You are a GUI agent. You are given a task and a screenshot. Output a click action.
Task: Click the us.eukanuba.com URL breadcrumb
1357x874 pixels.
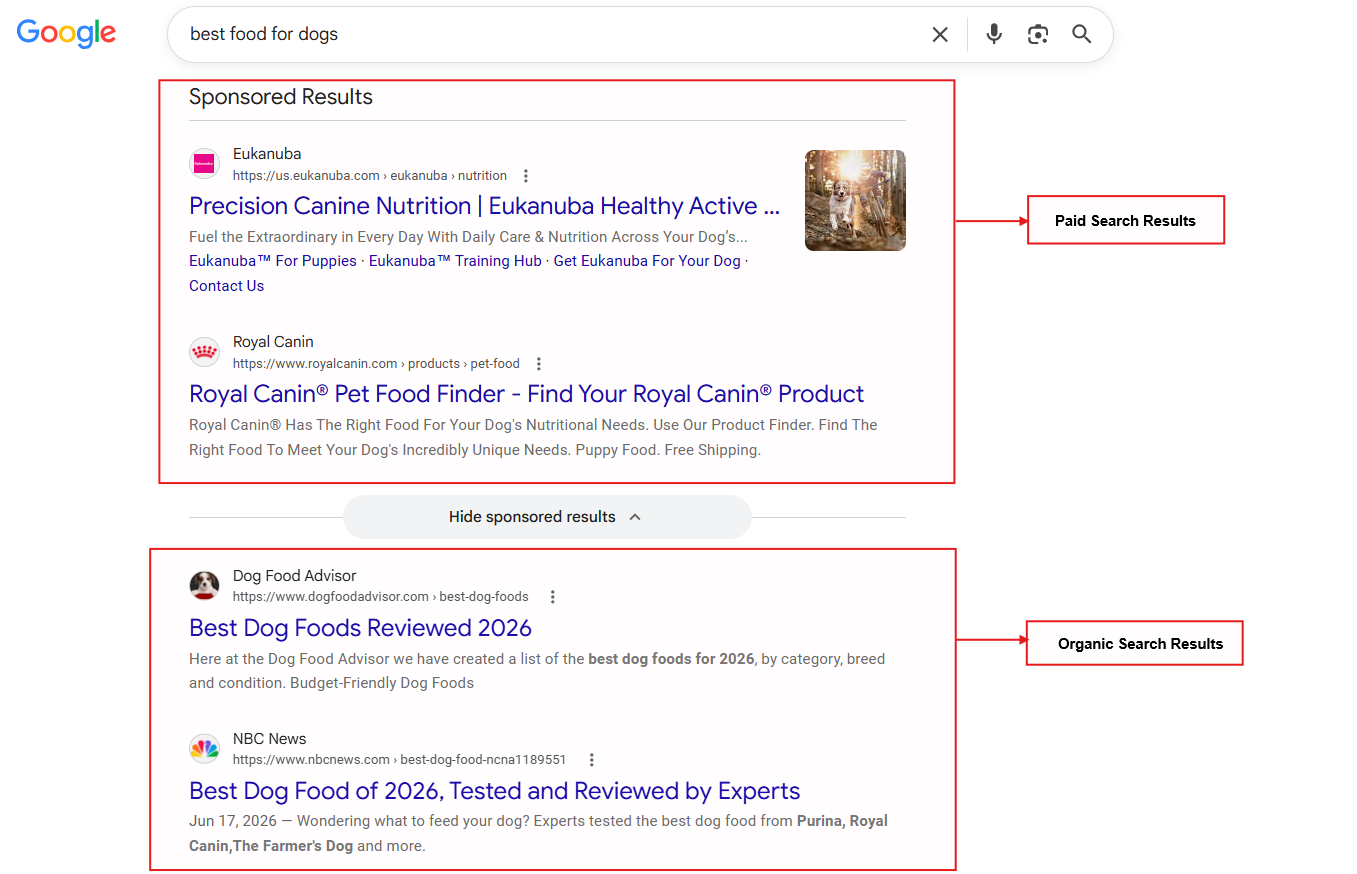pos(370,176)
